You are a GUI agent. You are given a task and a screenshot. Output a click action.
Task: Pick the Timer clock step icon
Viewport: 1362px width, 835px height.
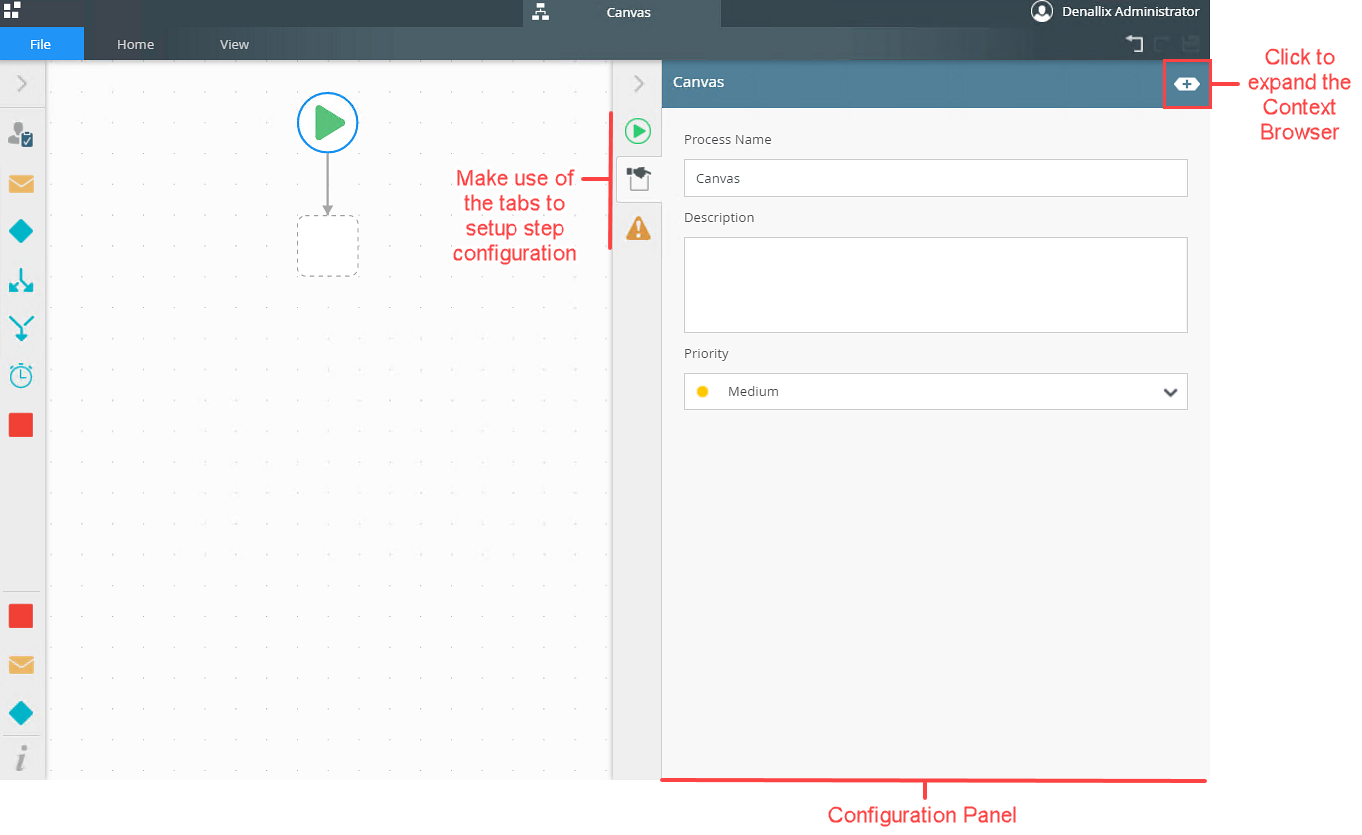point(21,376)
